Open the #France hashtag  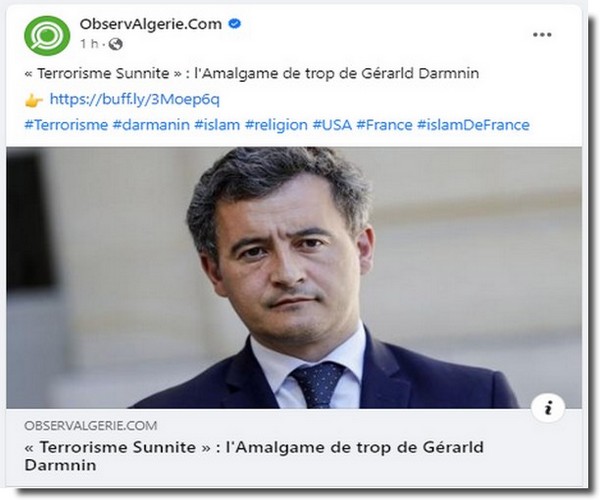pos(384,125)
